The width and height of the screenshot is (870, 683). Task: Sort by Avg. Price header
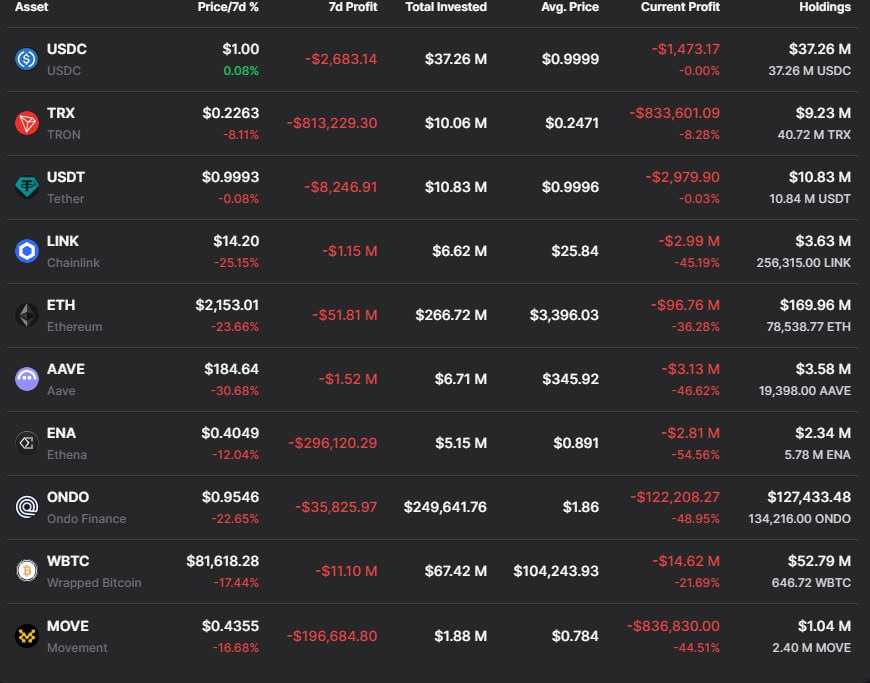click(x=570, y=7)
